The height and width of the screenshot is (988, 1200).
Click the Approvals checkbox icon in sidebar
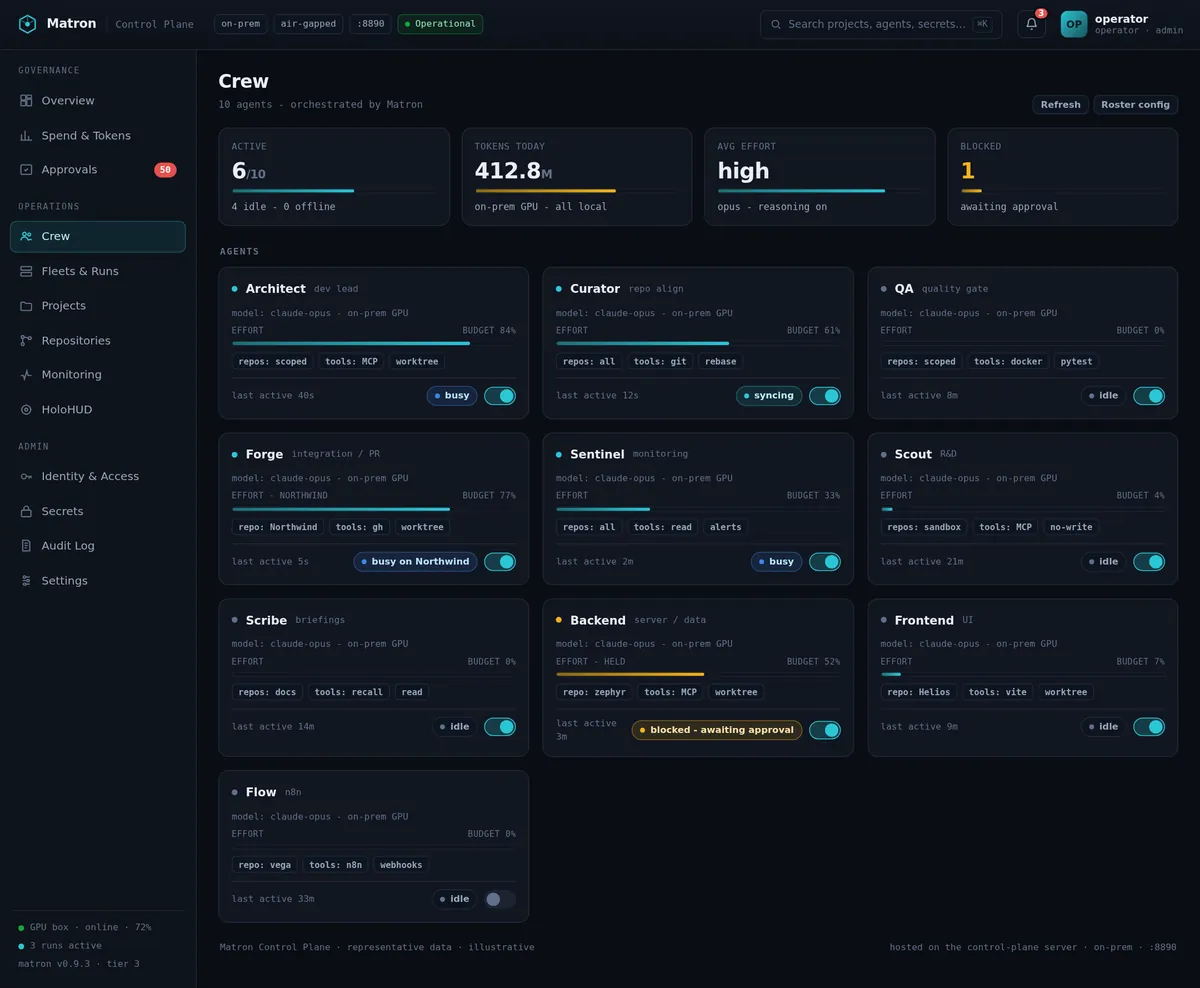(x=26, y=170)
